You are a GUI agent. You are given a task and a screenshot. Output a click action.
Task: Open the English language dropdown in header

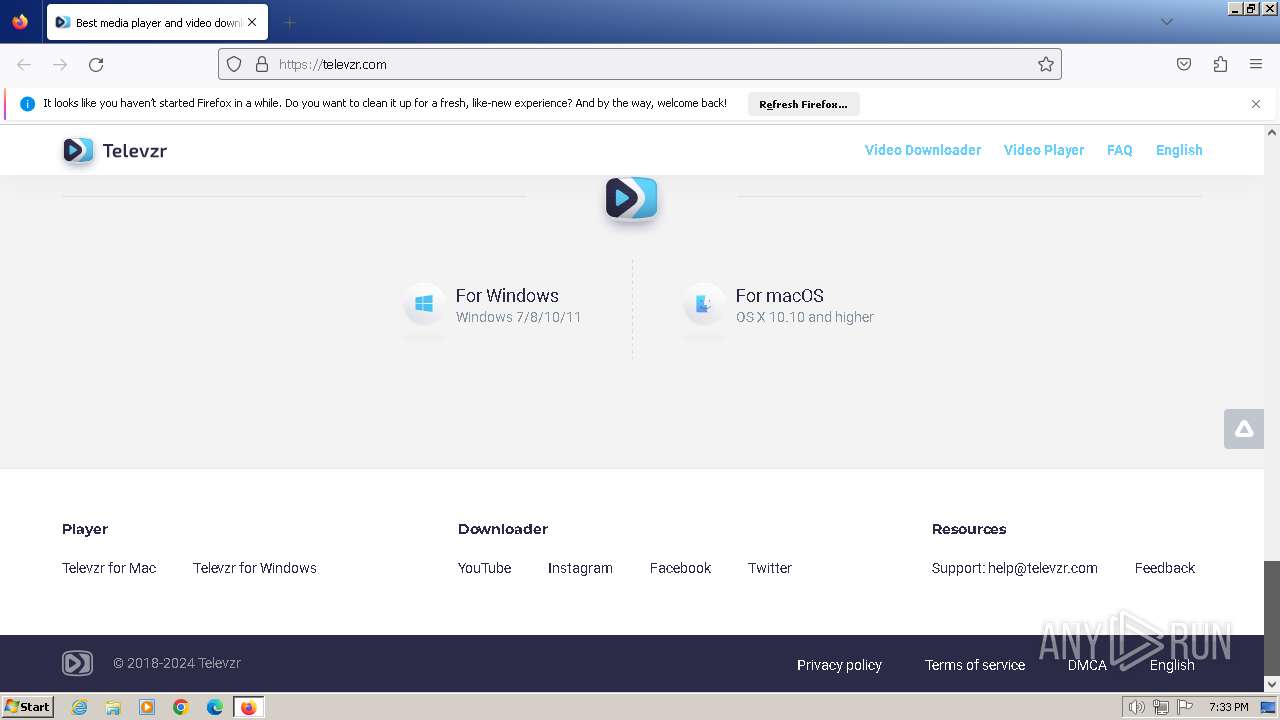1179,150
